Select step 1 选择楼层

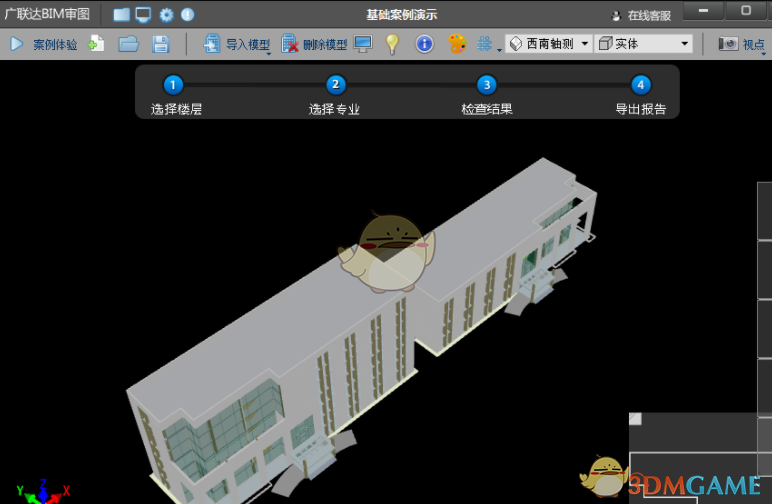click(175, 86)
